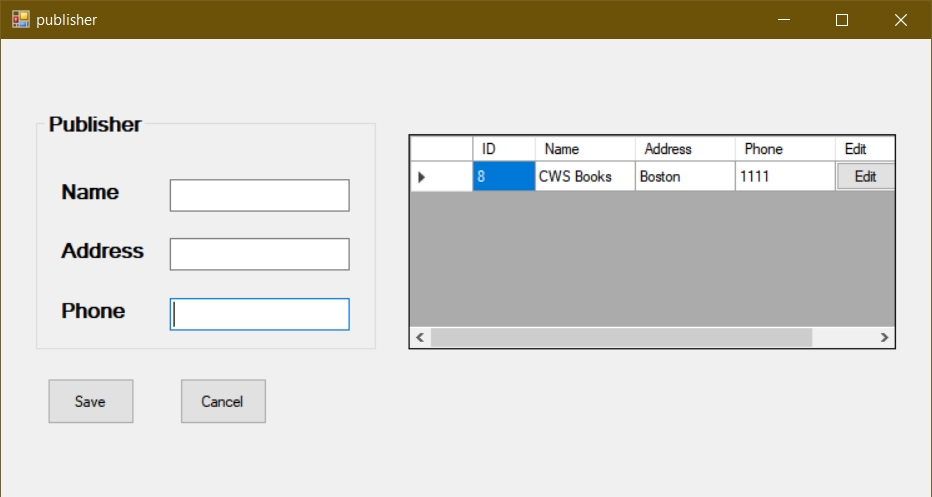This screenshot has height=497, width=932.
Task: Click the publisher app icon in title bar
Action: click(x=20, y=19)
